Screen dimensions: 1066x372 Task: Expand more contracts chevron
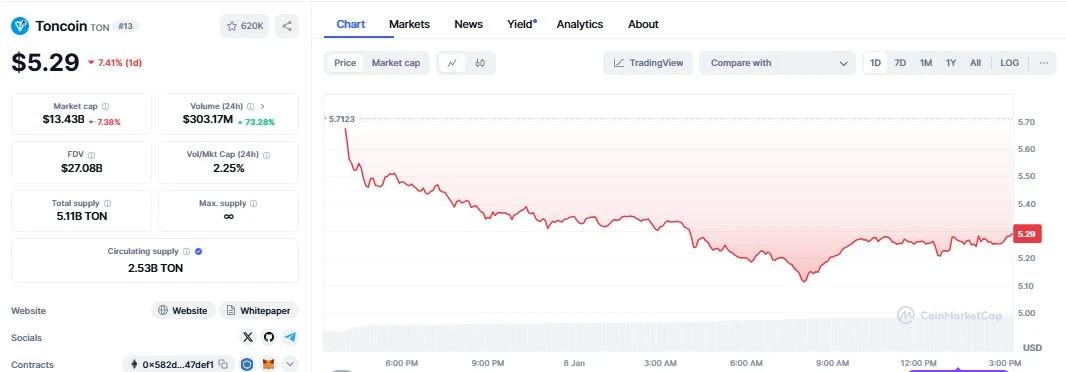pyautogui.click(x=290, y=365)
